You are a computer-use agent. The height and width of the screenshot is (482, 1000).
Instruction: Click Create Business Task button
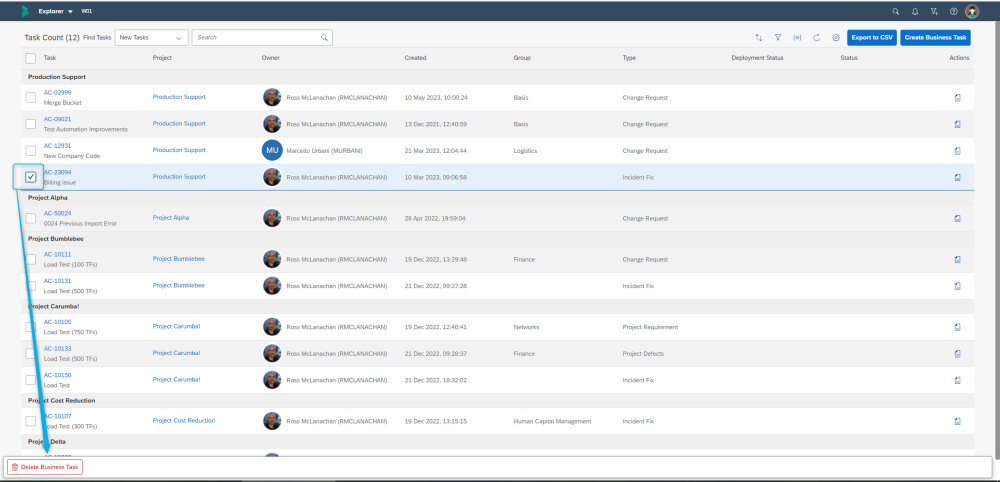coord(935,38)
